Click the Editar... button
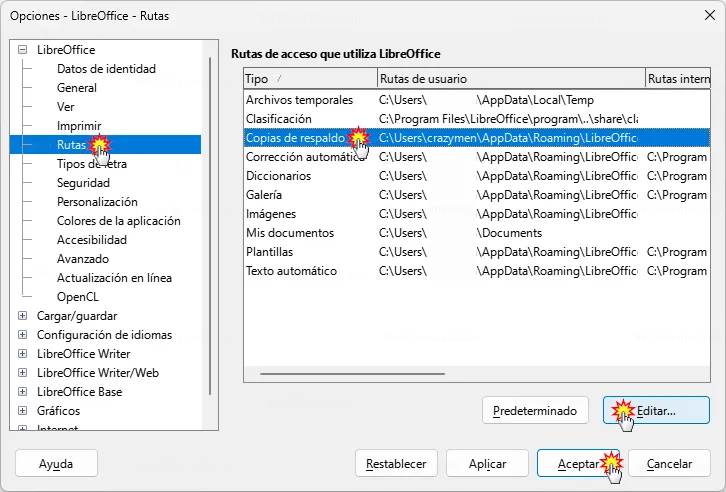This screenshot has height=492, width=726. pyautogui.click(x=656, y=411)
